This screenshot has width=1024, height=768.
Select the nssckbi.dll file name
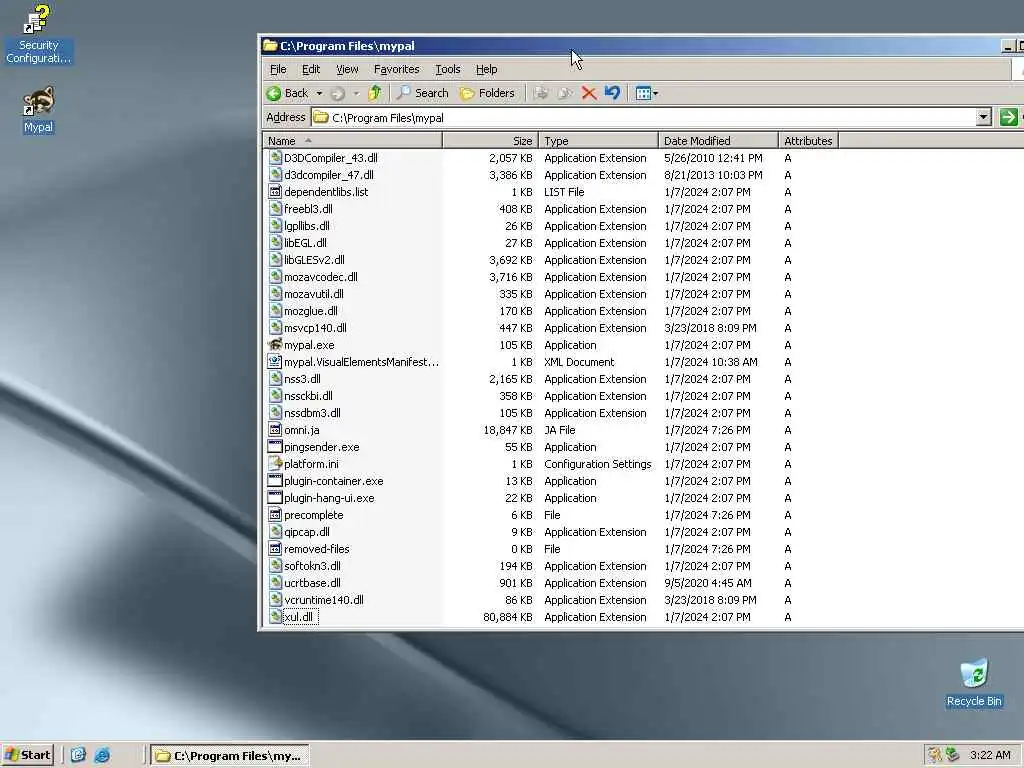pos(308,396)
